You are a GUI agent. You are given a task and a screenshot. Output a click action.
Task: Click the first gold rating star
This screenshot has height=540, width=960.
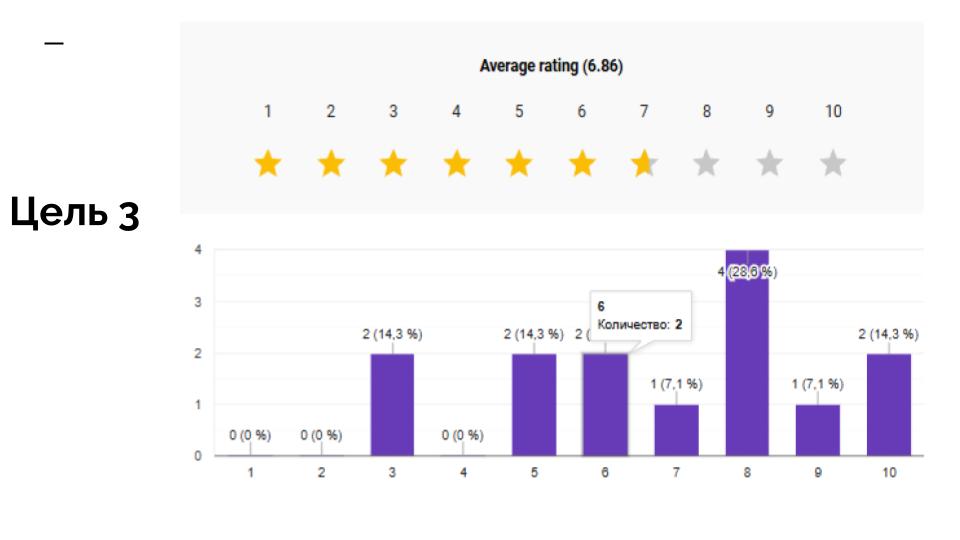[x=268, y=163]
